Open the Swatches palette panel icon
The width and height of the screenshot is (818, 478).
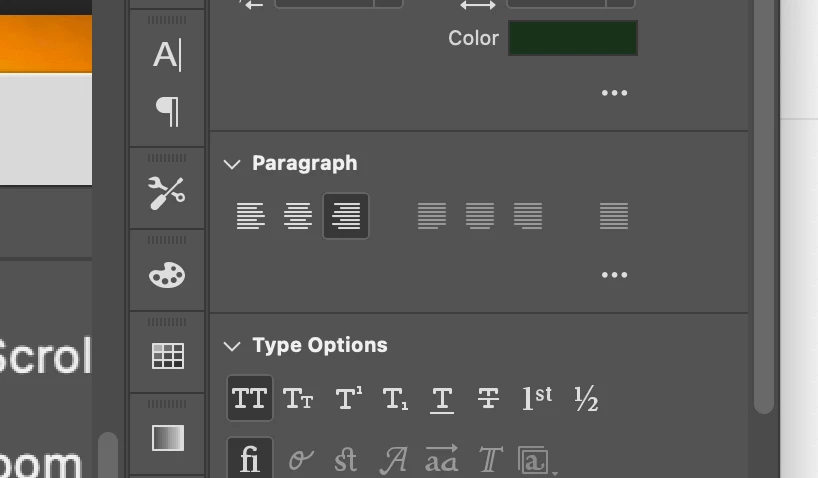point(167,275)
